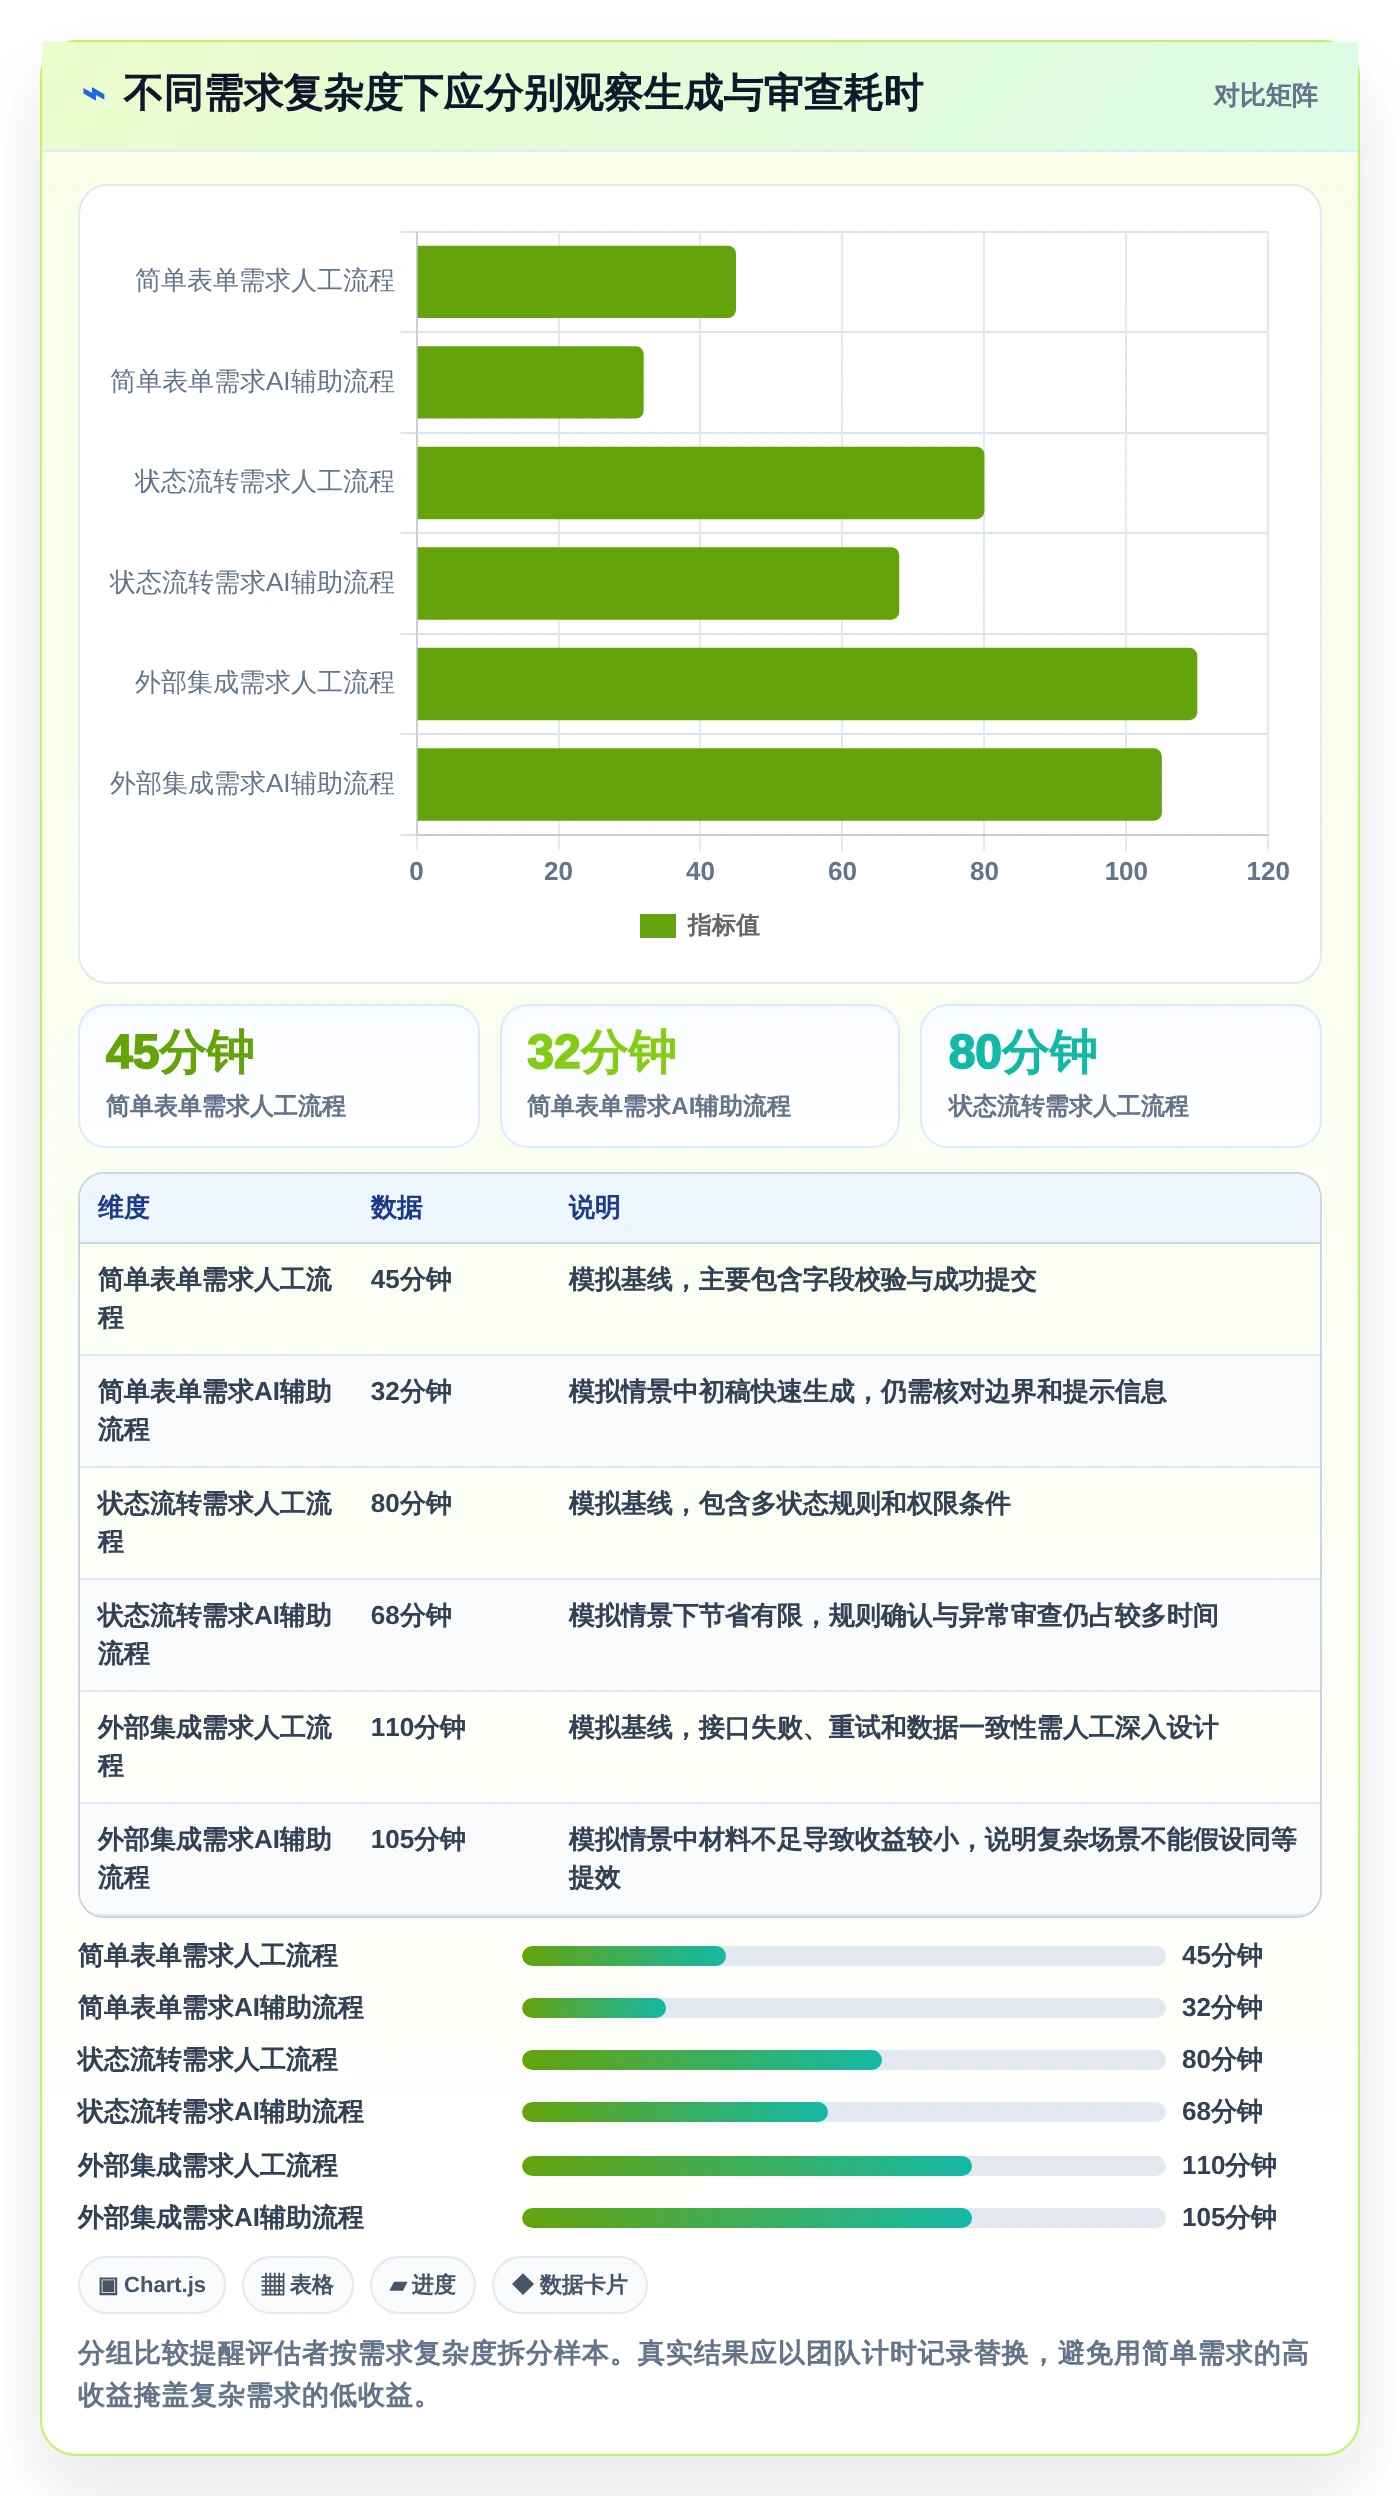Click the x-axis tick label 120
The image size is (1400, 2496).
1267,872
